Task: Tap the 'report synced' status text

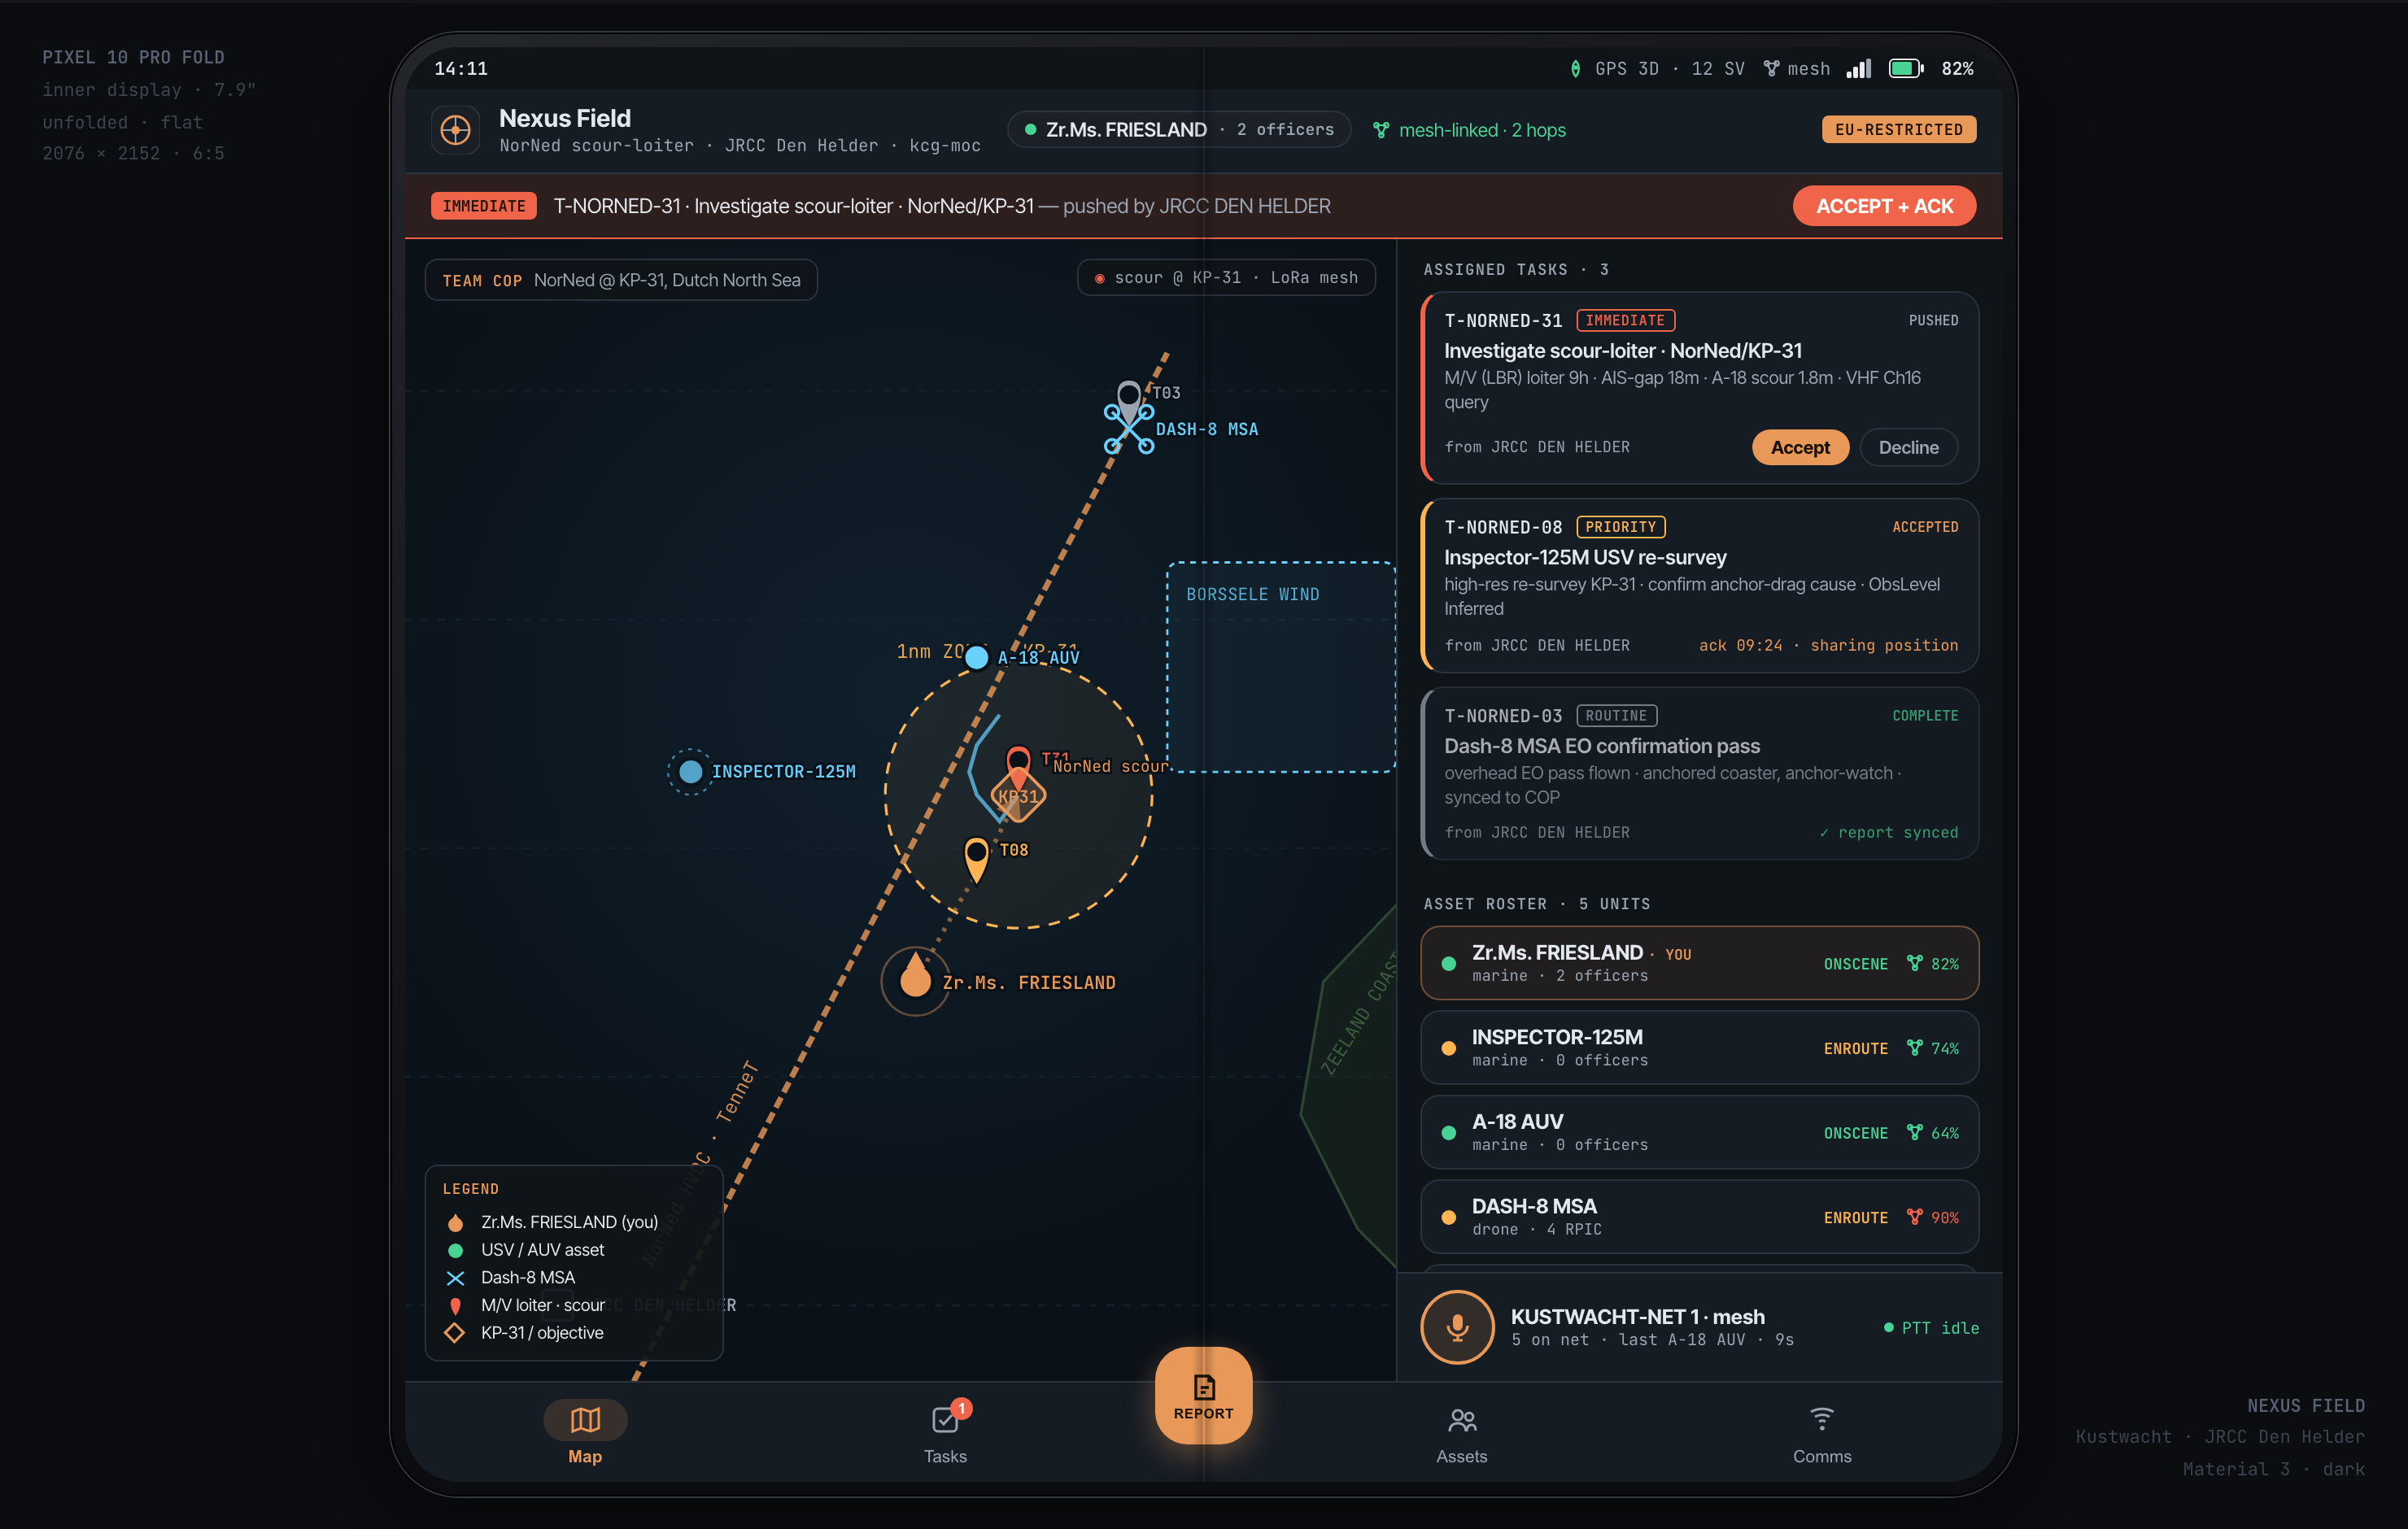Action: coord(1888,832)
